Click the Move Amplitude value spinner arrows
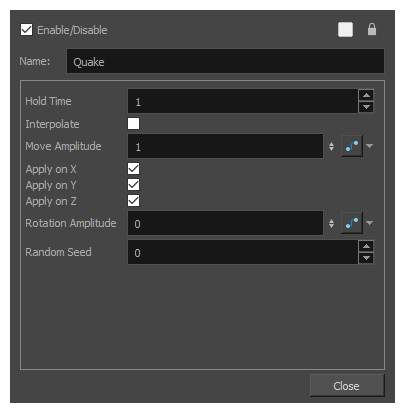The height and width of the screenshot is (413, 405). click(x=331, y=146)
